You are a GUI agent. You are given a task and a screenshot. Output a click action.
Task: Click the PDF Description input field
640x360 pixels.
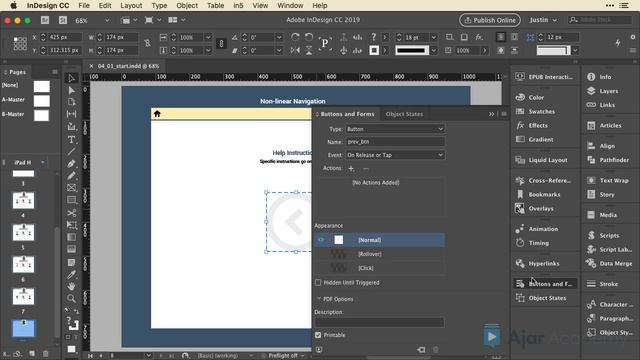(379, 322)
